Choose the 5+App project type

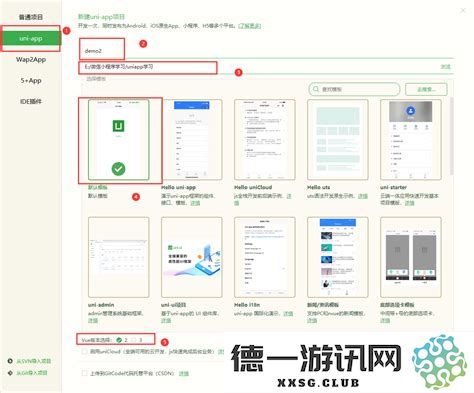[x=31, y=80]
